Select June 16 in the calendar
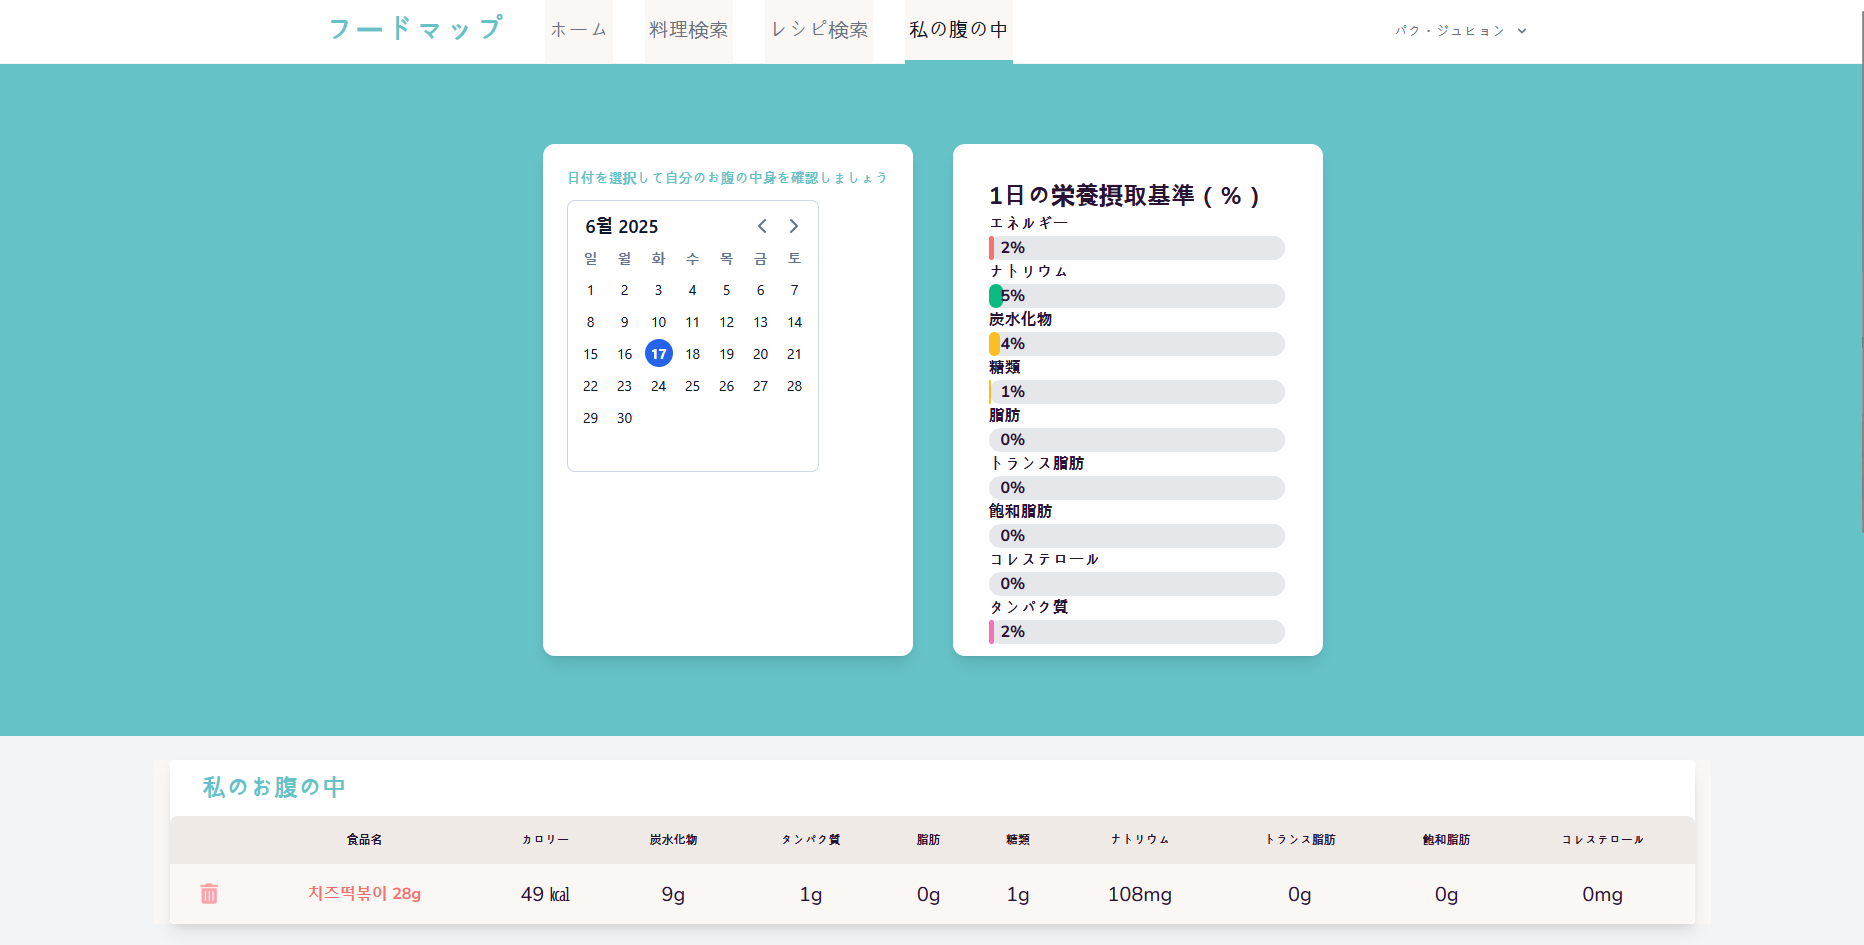This screenshot has width=1864, height=945. point(625,354)
